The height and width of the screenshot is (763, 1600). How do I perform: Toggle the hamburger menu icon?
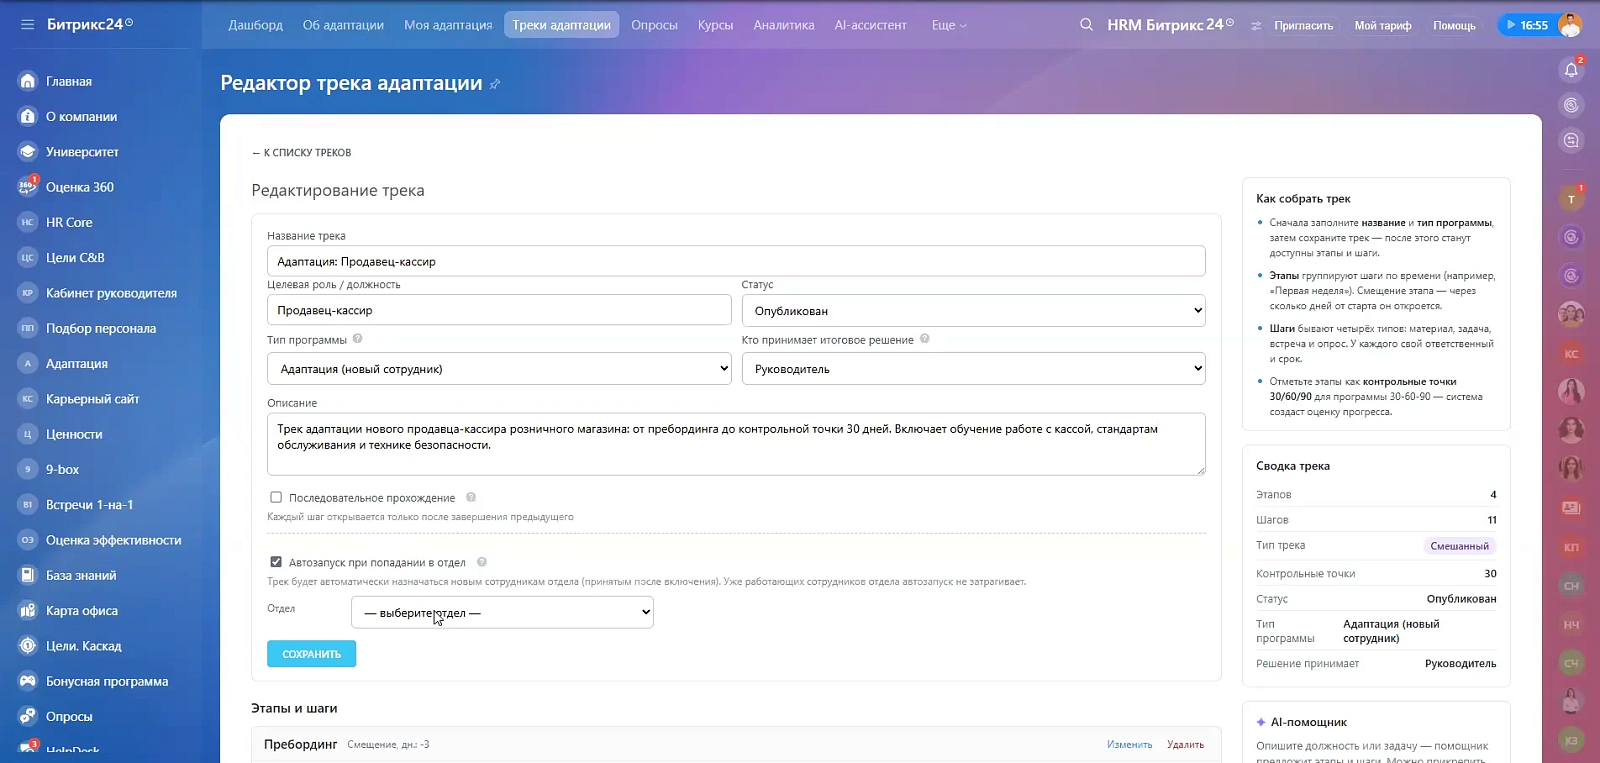pos(27,24)
